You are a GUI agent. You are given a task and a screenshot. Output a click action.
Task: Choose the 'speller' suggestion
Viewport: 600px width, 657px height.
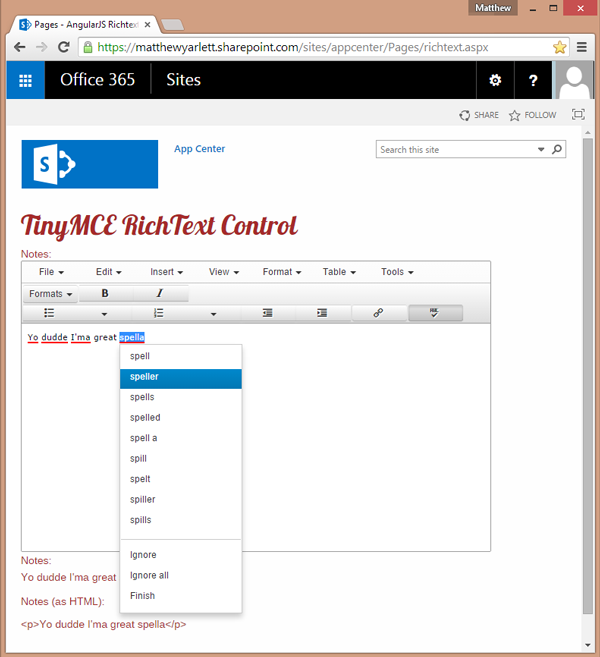point(181,379)
